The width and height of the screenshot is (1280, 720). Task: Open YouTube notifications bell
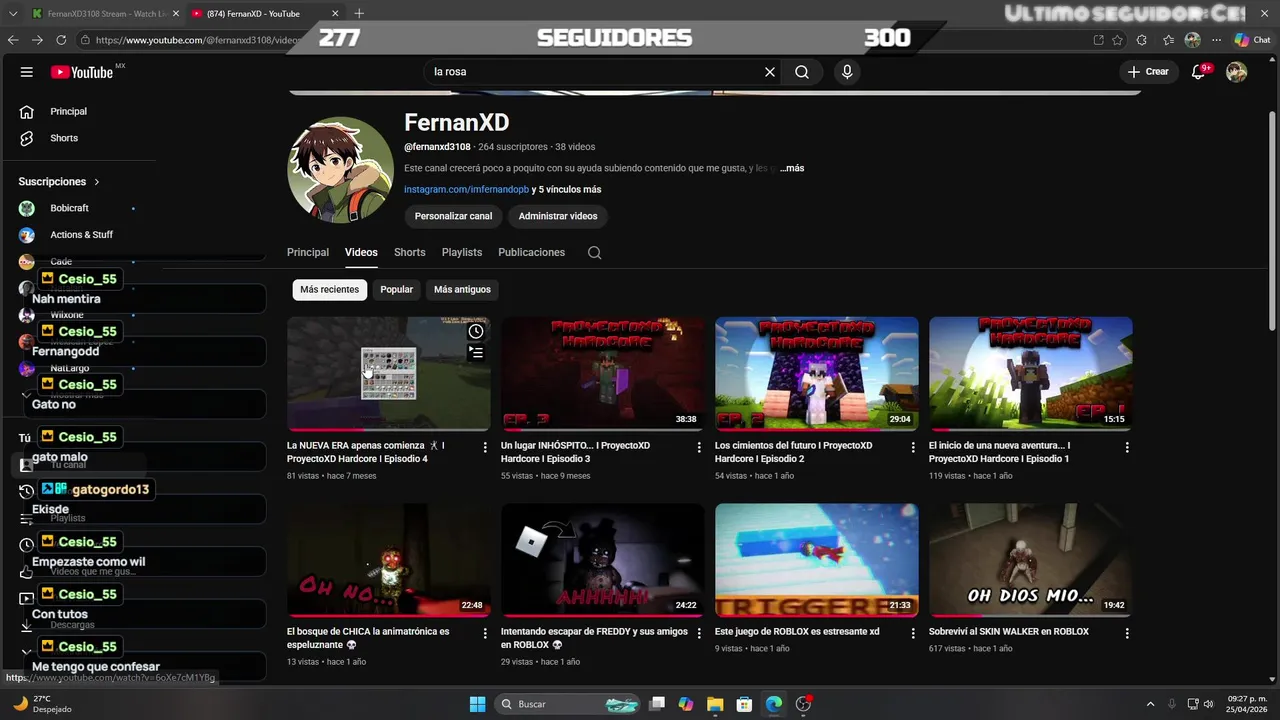[1198, 72]
